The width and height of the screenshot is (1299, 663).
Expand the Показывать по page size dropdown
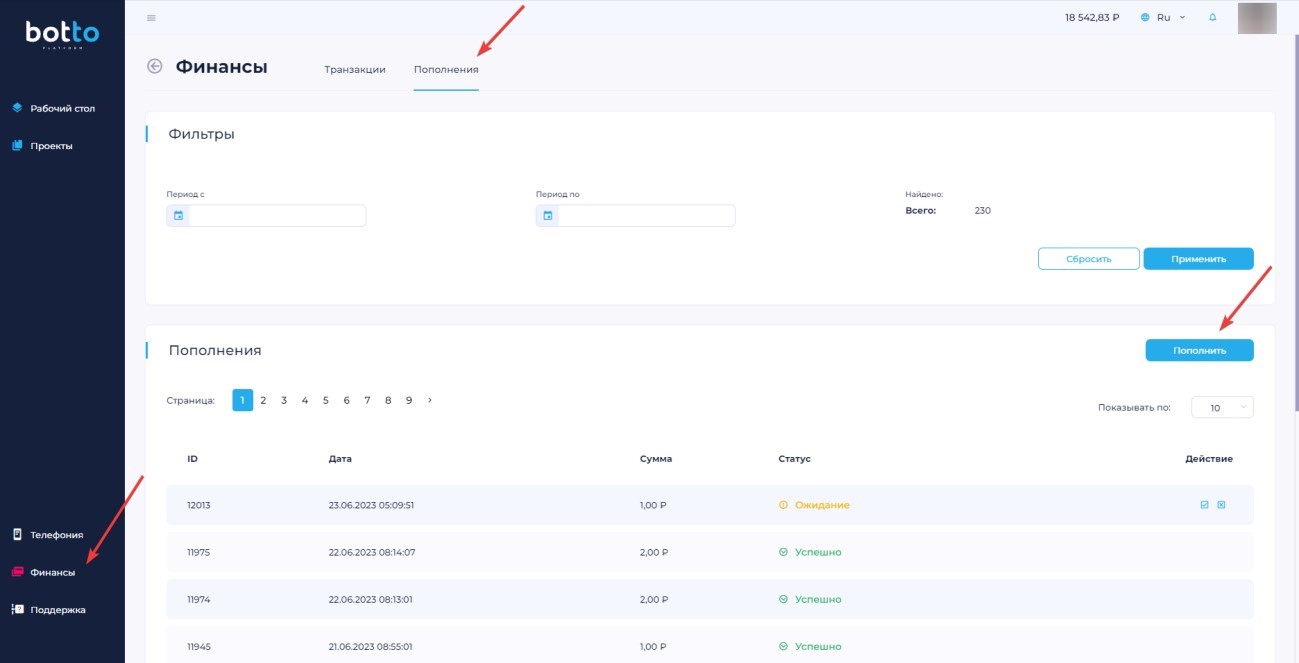(1222, 408)
